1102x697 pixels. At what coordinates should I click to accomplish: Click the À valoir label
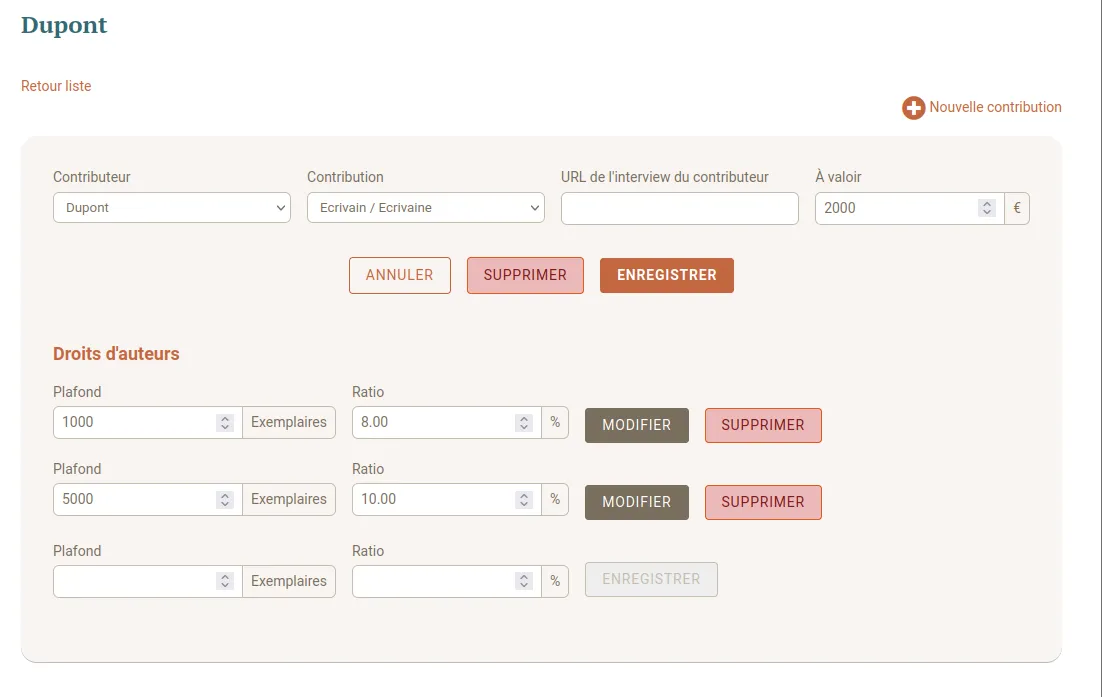tap(838, 177)
